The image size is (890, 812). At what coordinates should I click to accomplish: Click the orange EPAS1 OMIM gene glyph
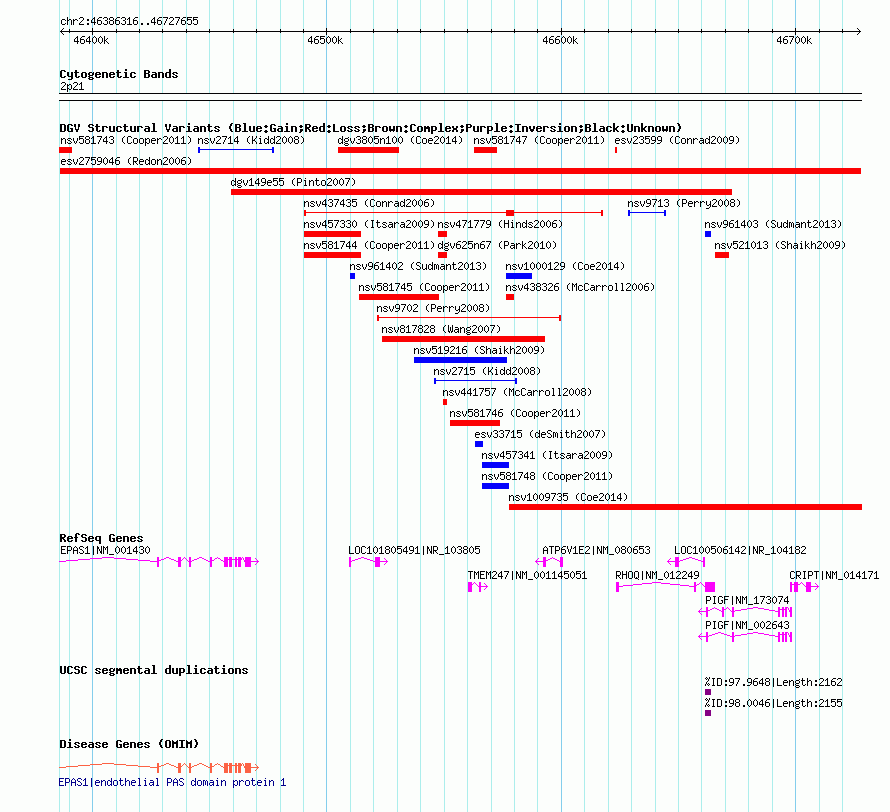click(159, 768)
